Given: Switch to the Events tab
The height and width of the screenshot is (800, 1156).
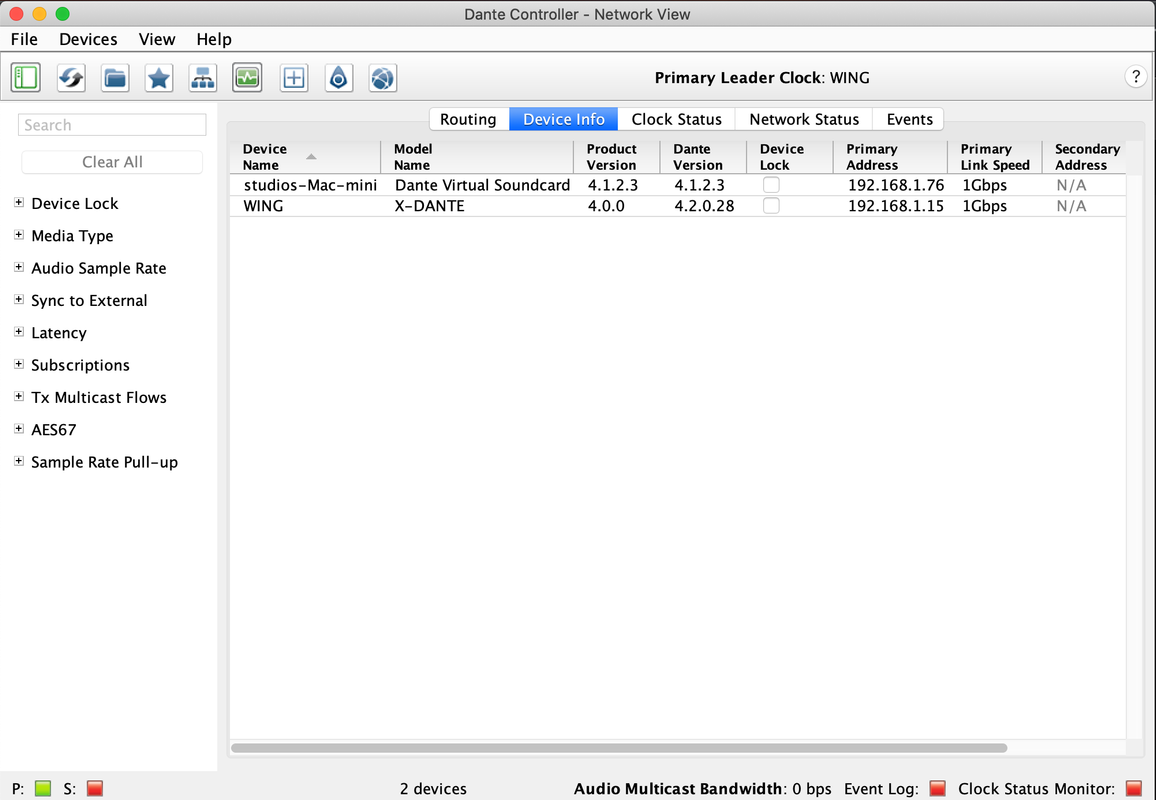Looking at the screenshot, I should coord(909,119).
